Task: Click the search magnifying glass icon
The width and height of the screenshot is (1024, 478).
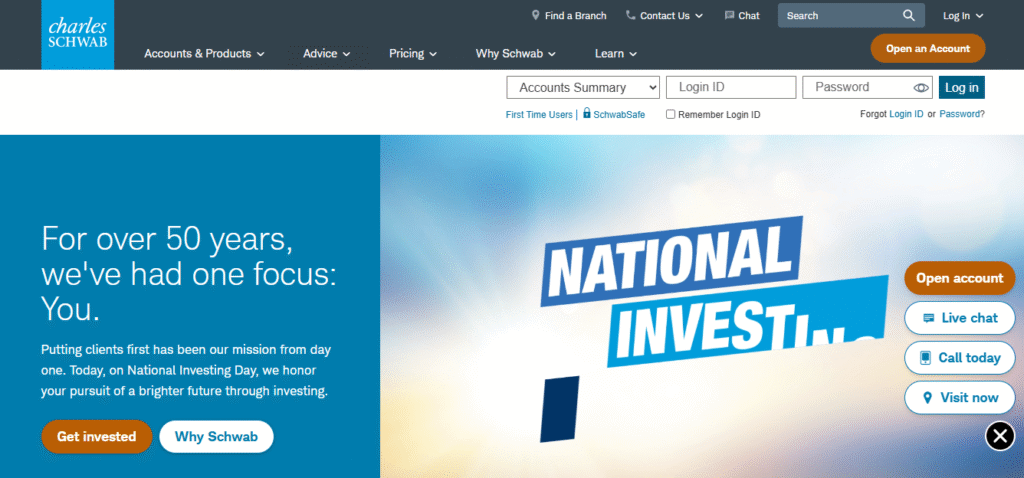Action: point(909,16)
